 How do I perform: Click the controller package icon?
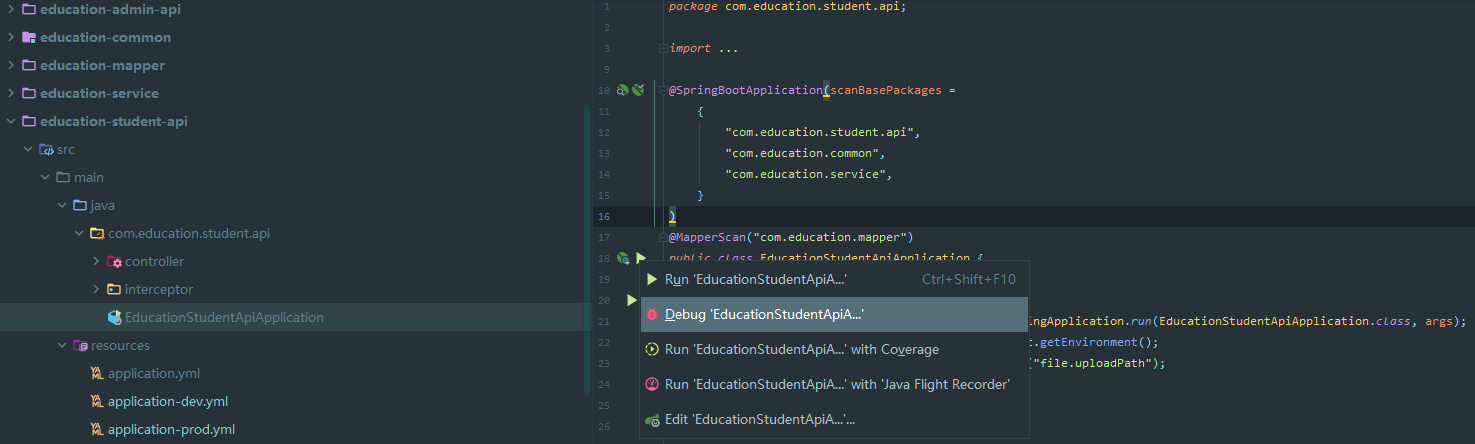(113, 261)
